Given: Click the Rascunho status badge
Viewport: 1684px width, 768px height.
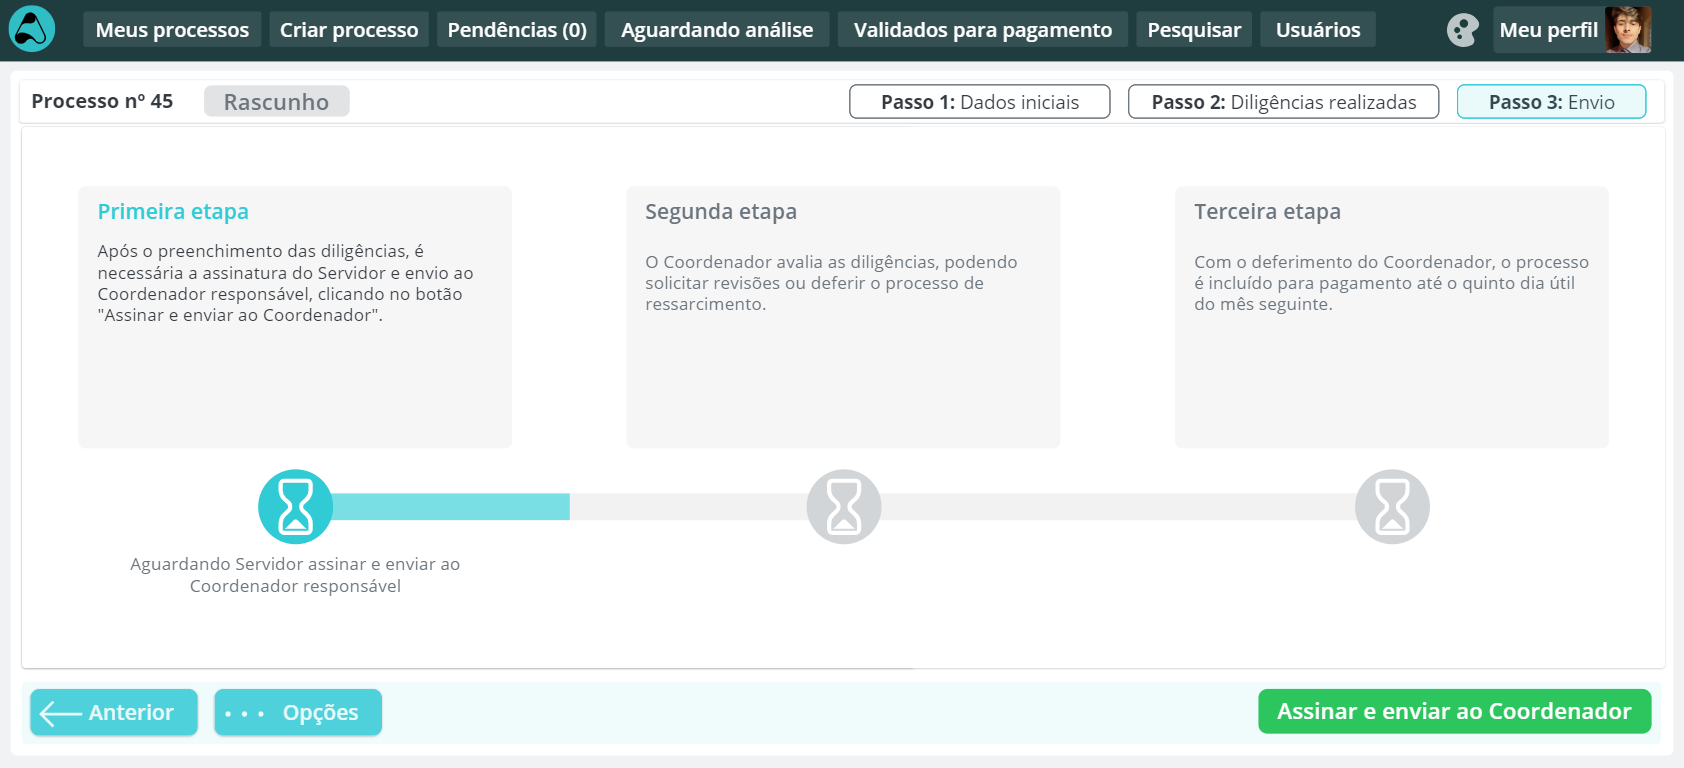Looking at the screenshot, I should click(x=277, y=101).
